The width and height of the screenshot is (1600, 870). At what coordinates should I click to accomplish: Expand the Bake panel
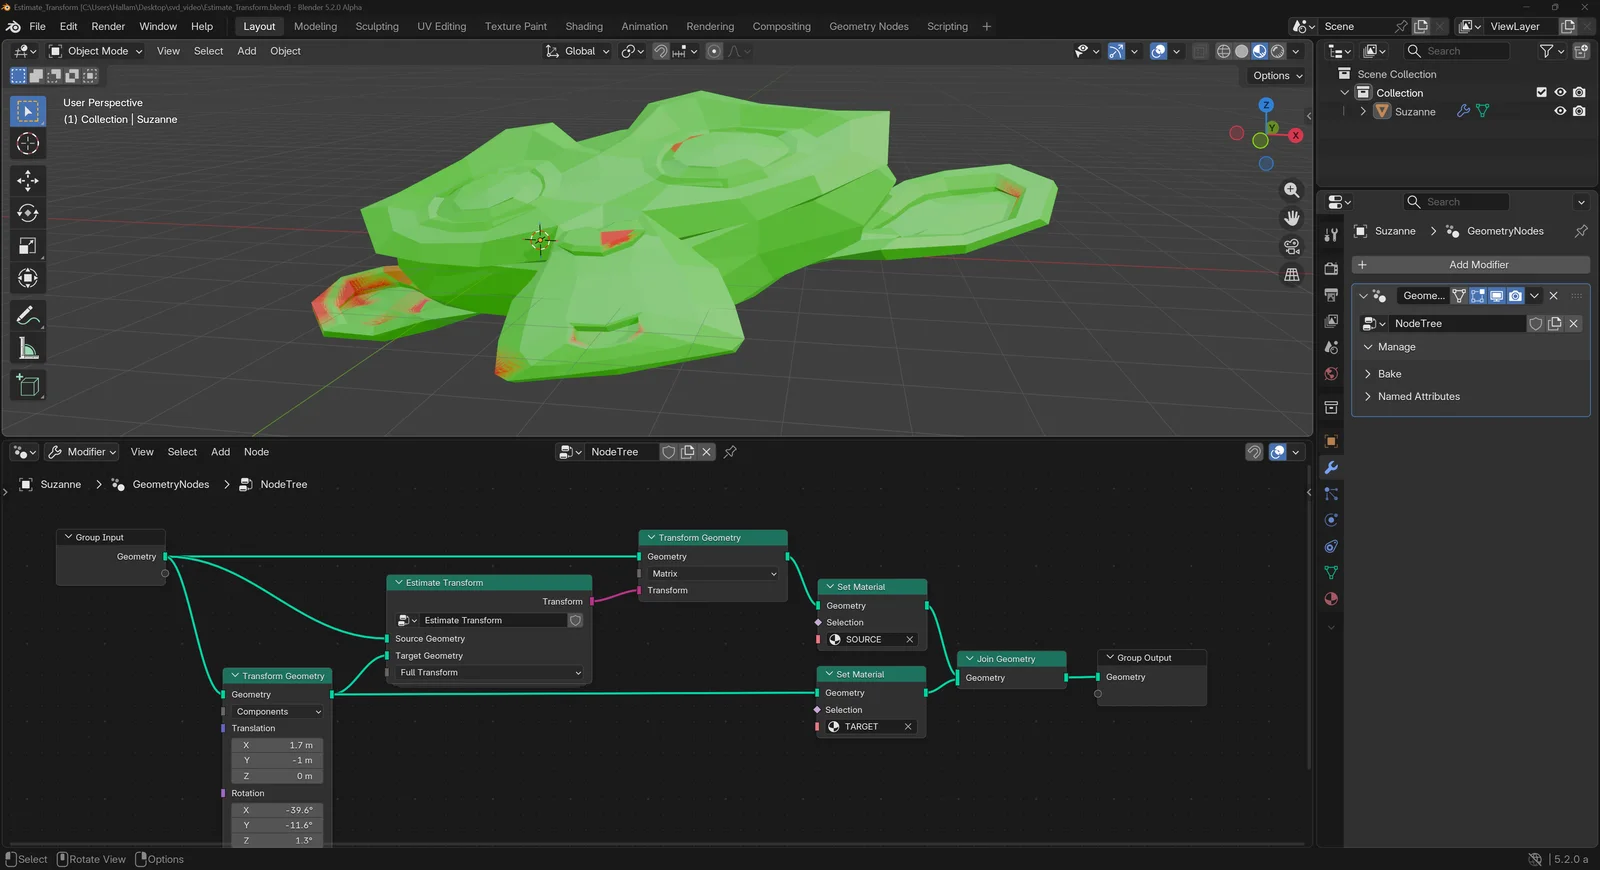[1390, 374]
